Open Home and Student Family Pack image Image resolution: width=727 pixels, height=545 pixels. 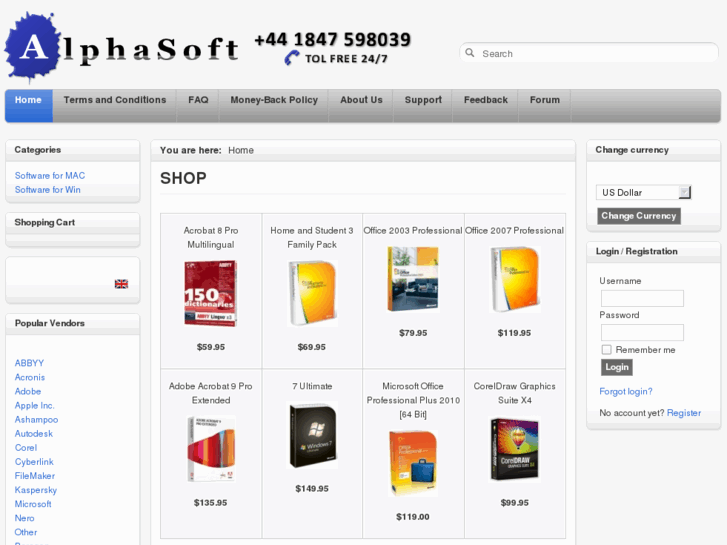(x=312, y=293)
